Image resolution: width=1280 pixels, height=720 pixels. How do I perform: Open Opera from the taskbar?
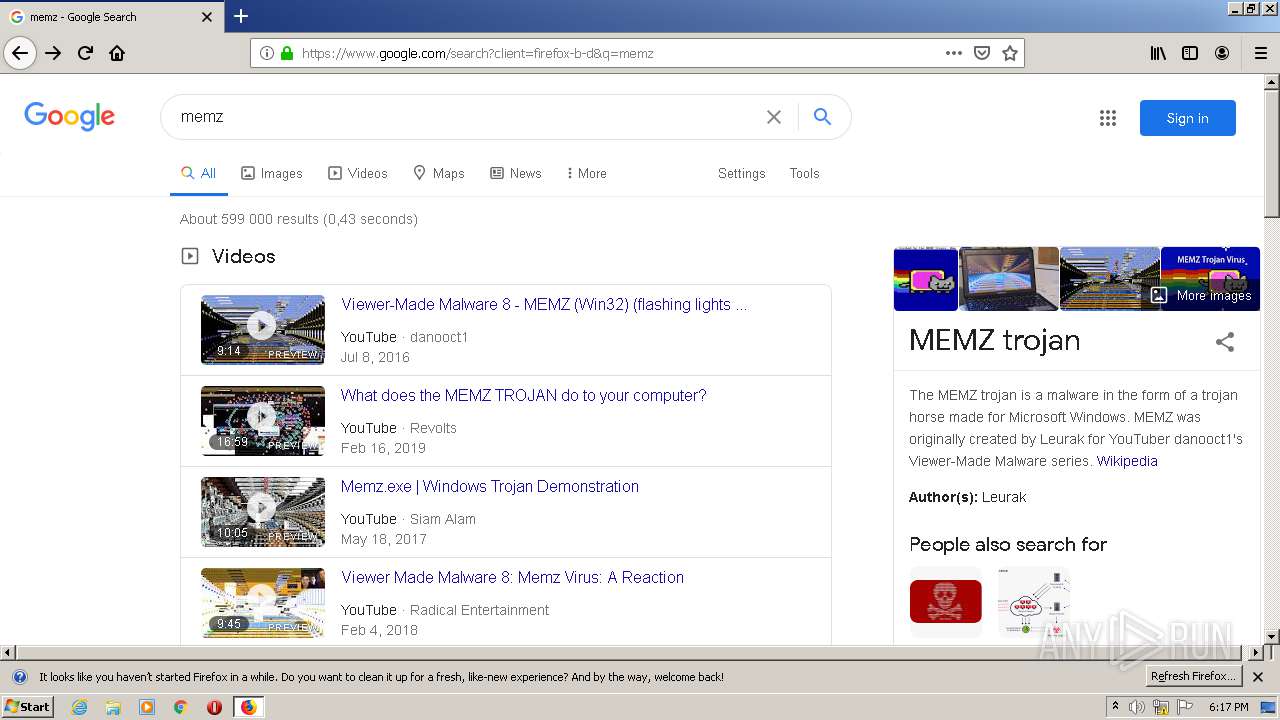(x=214, y=707)
